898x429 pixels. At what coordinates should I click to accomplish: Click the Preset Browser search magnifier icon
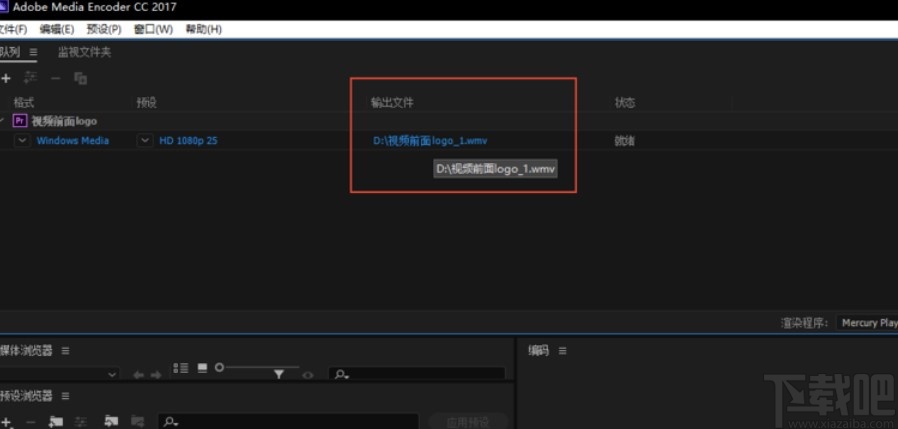[171, 422]
